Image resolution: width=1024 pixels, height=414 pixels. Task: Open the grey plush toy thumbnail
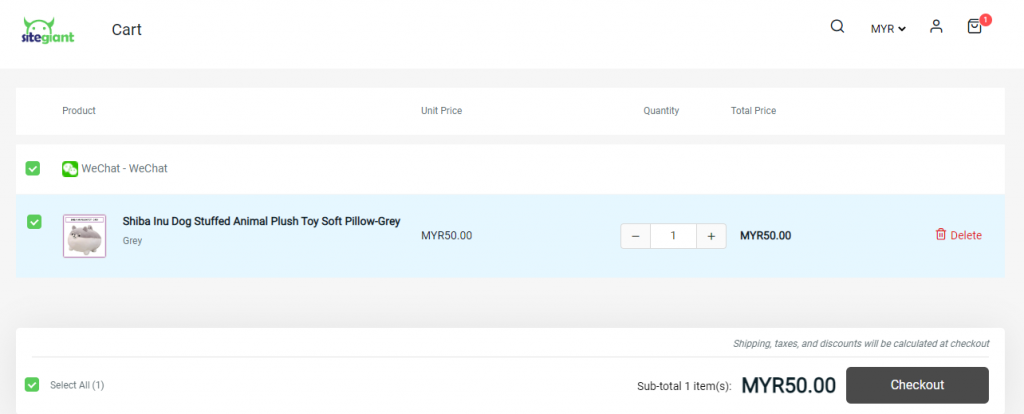[x=84, y=236]
